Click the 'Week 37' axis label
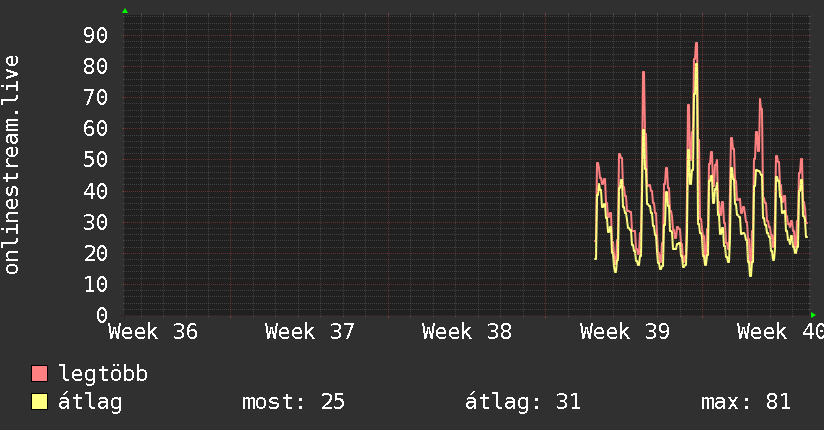Viewport: 824px width, 430px height. [x=310, y=332]
